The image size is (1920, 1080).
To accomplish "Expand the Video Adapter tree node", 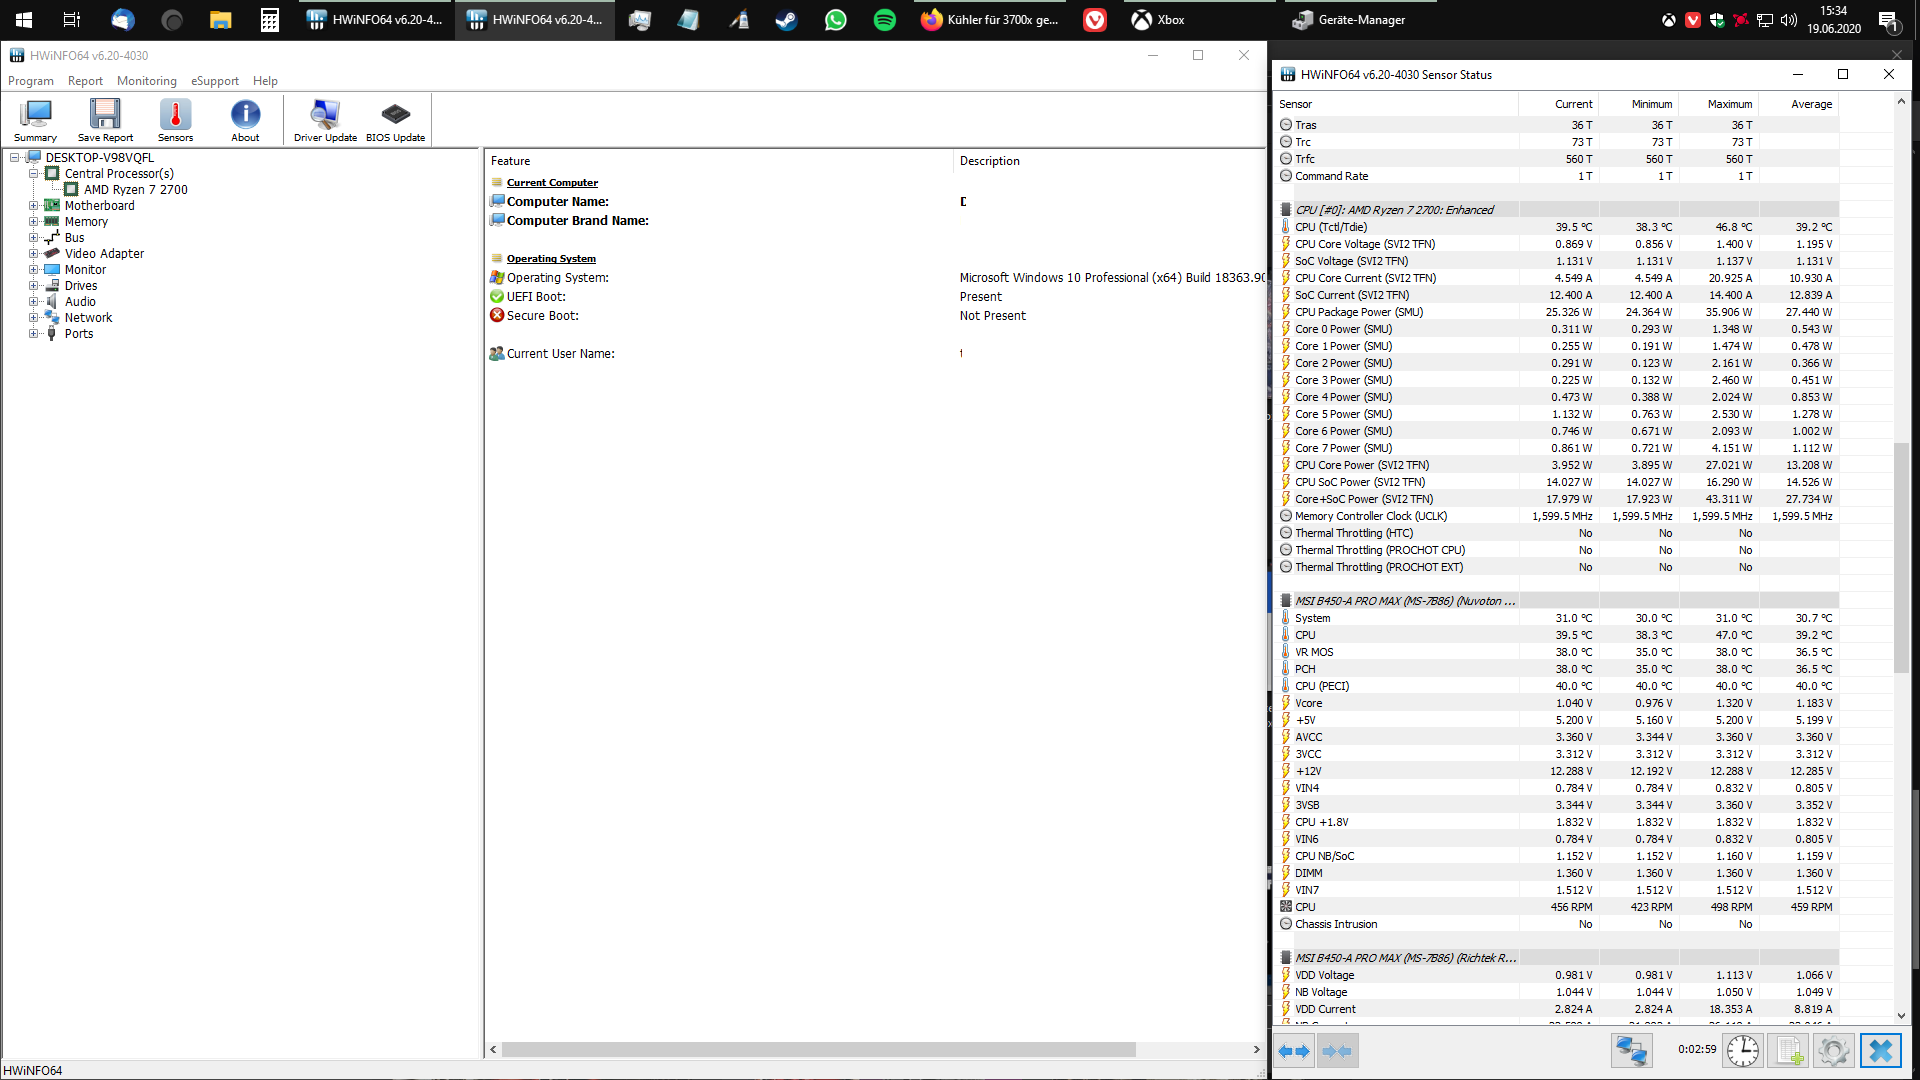I will point(33,254).
